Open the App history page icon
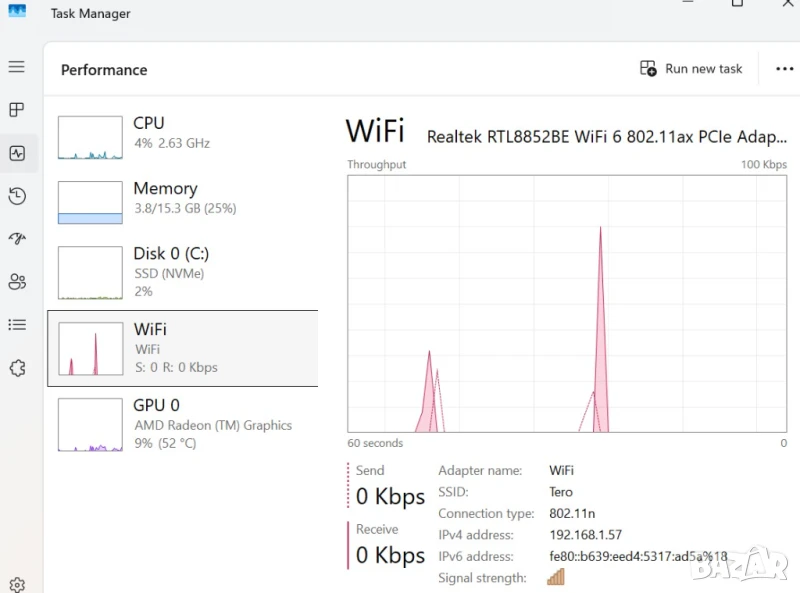This screenshot has height=593, width=800. pyautogui.click(x=17, y=196)
